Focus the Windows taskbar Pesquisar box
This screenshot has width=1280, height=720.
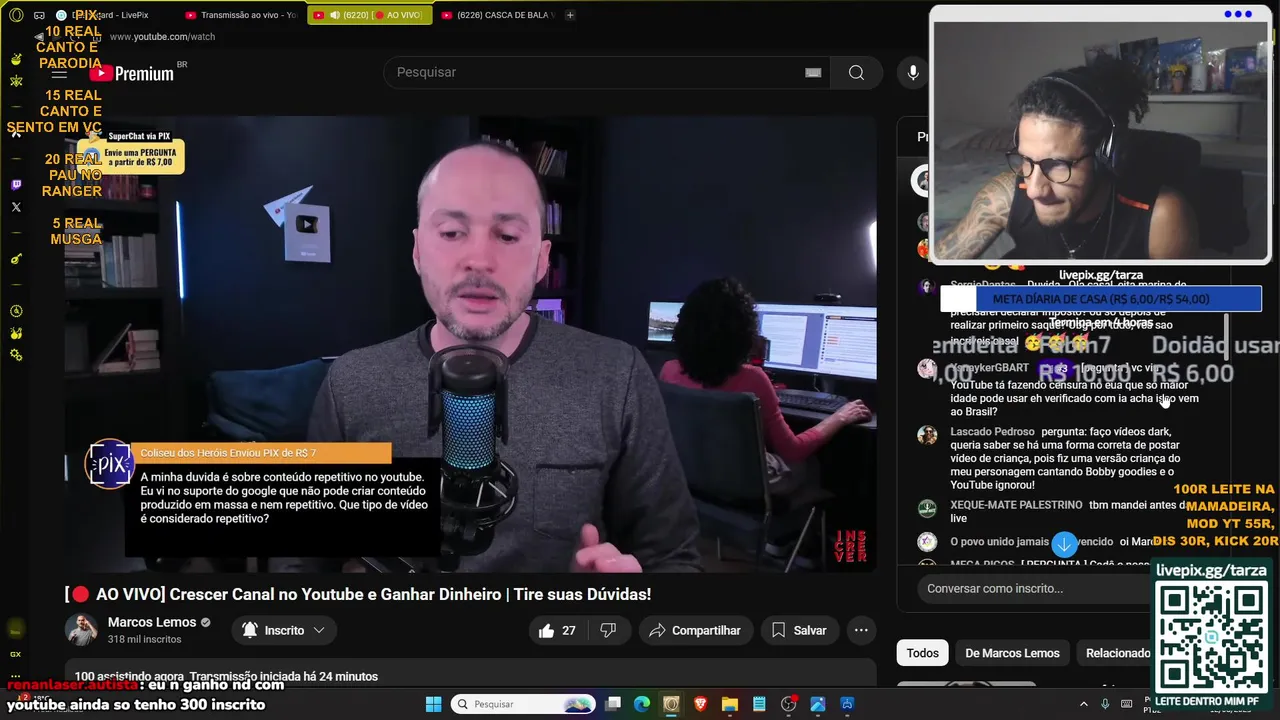[522, 704]
